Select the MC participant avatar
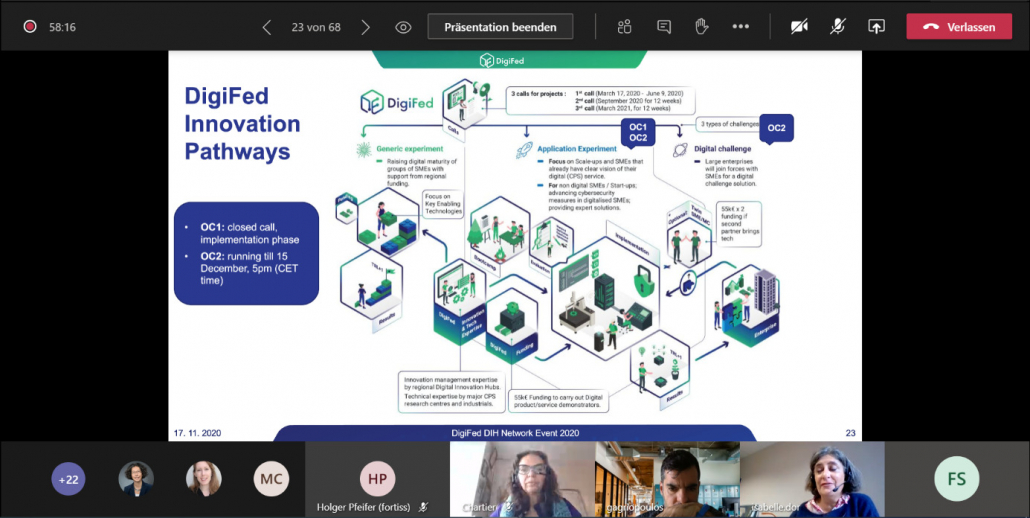The width and height of the screenshot is (1030, 518). 271,479
